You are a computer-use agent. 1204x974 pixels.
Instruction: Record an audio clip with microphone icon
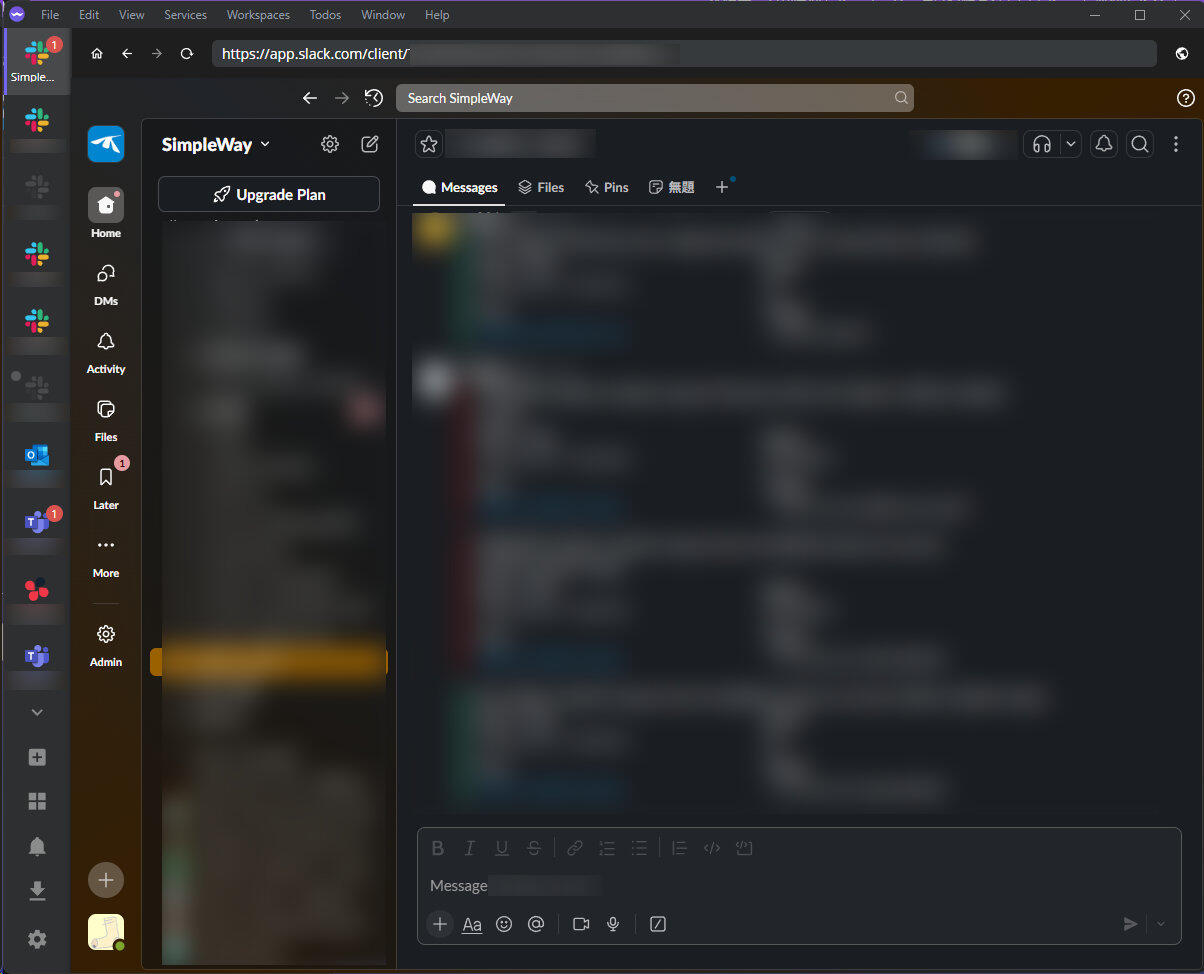(613, 924)
